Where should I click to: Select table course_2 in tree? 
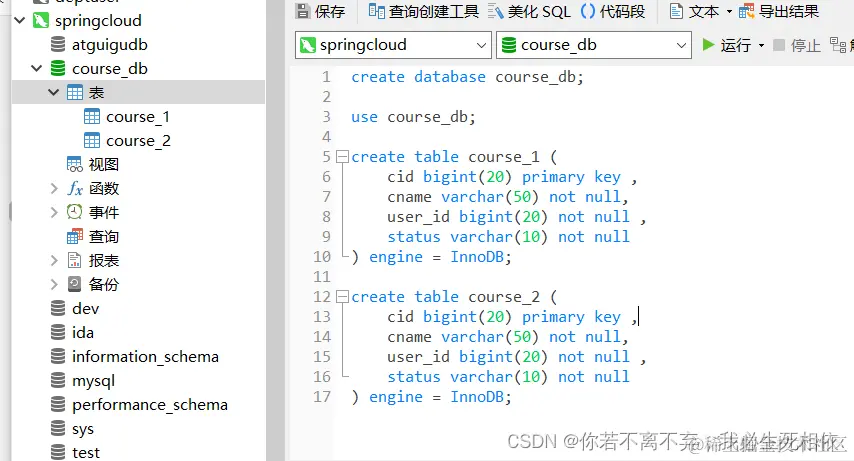pyautogui.click(x=138, y=141)
